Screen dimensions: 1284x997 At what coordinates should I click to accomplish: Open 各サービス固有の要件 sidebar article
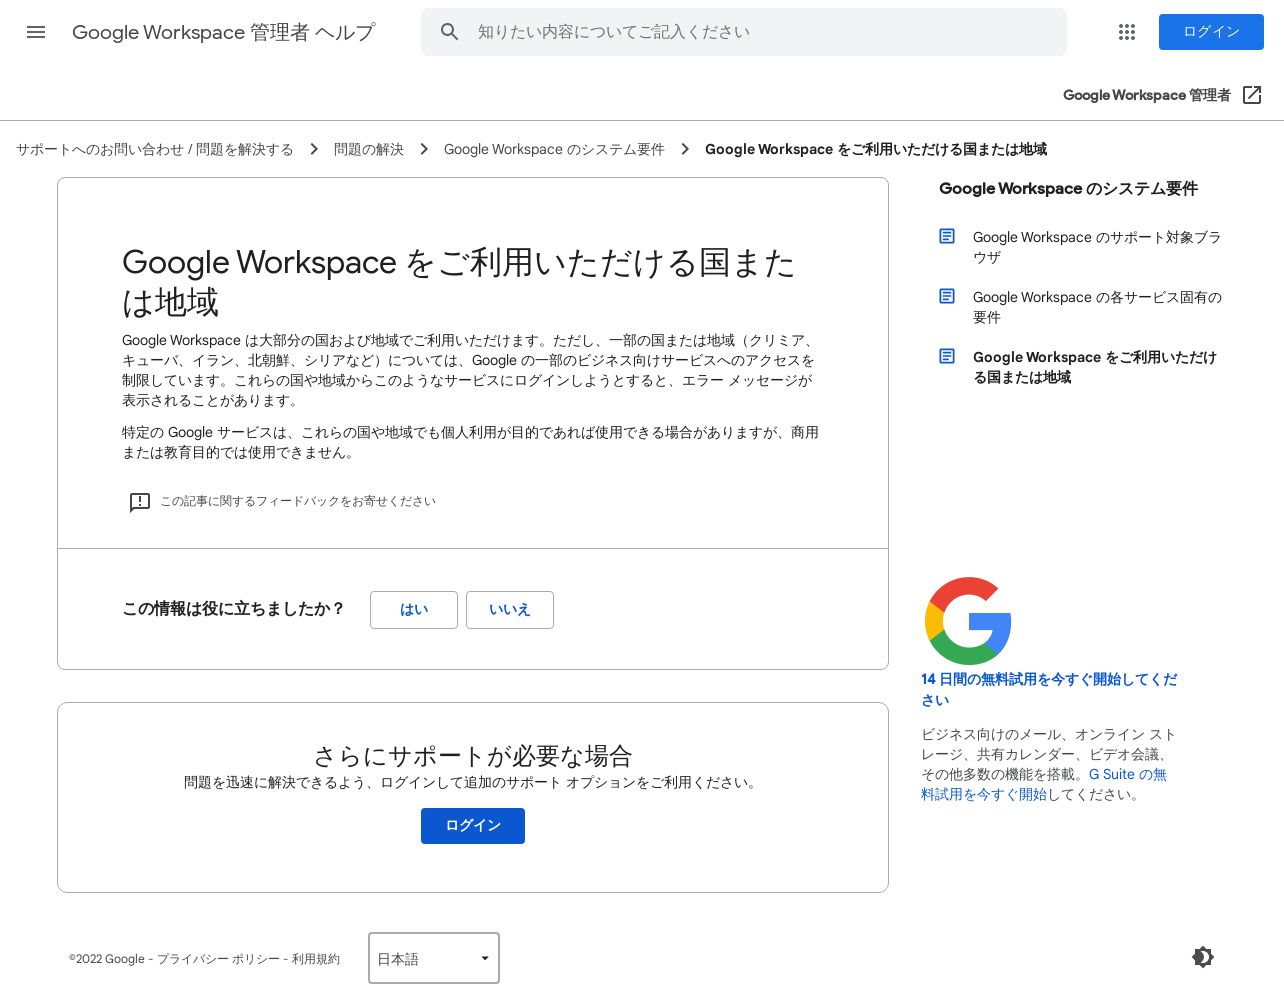click(x=1097, y=307)
